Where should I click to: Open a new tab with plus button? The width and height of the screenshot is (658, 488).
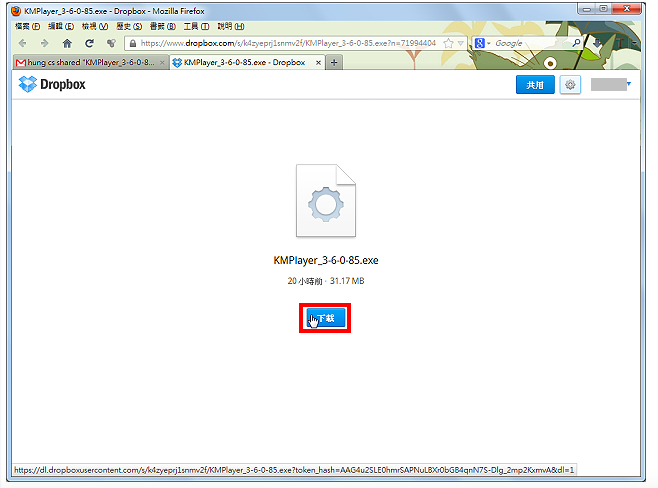point(334,63)
